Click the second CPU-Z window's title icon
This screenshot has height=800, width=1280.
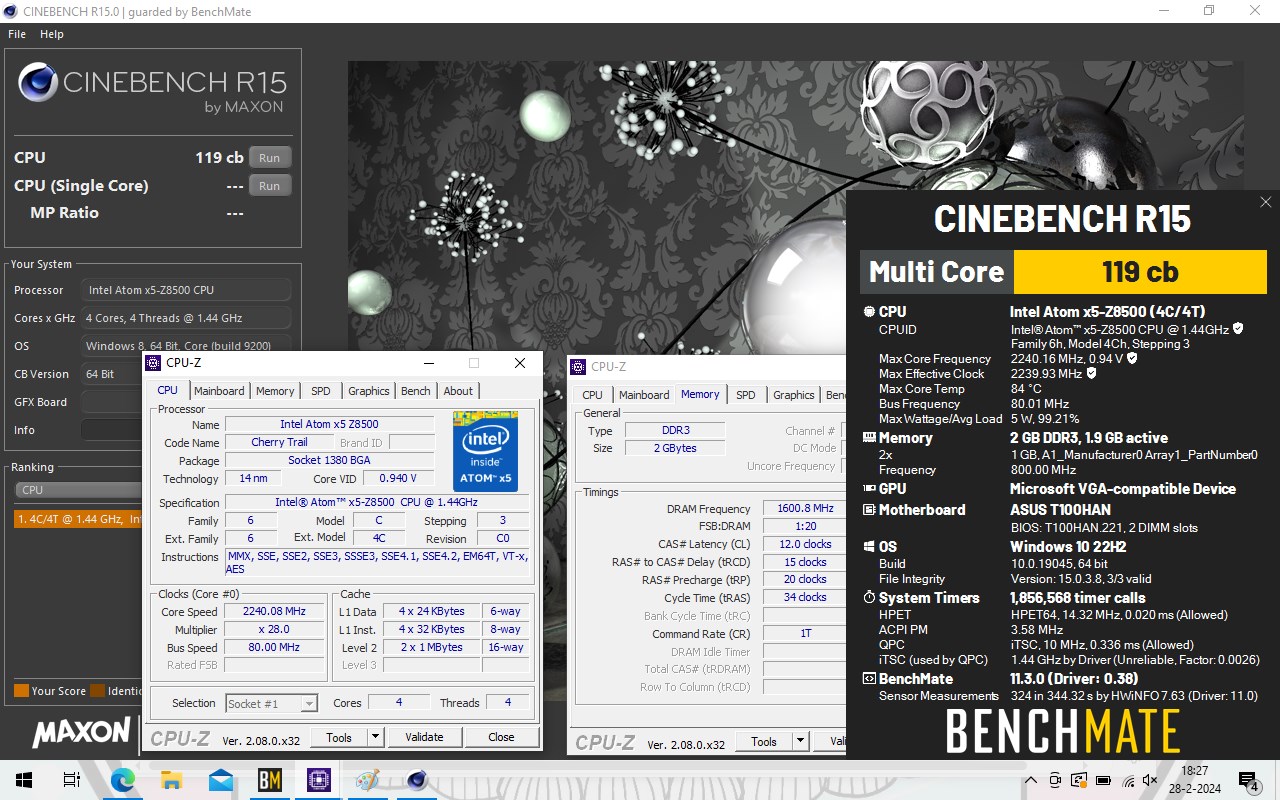[x=579, y=367]
